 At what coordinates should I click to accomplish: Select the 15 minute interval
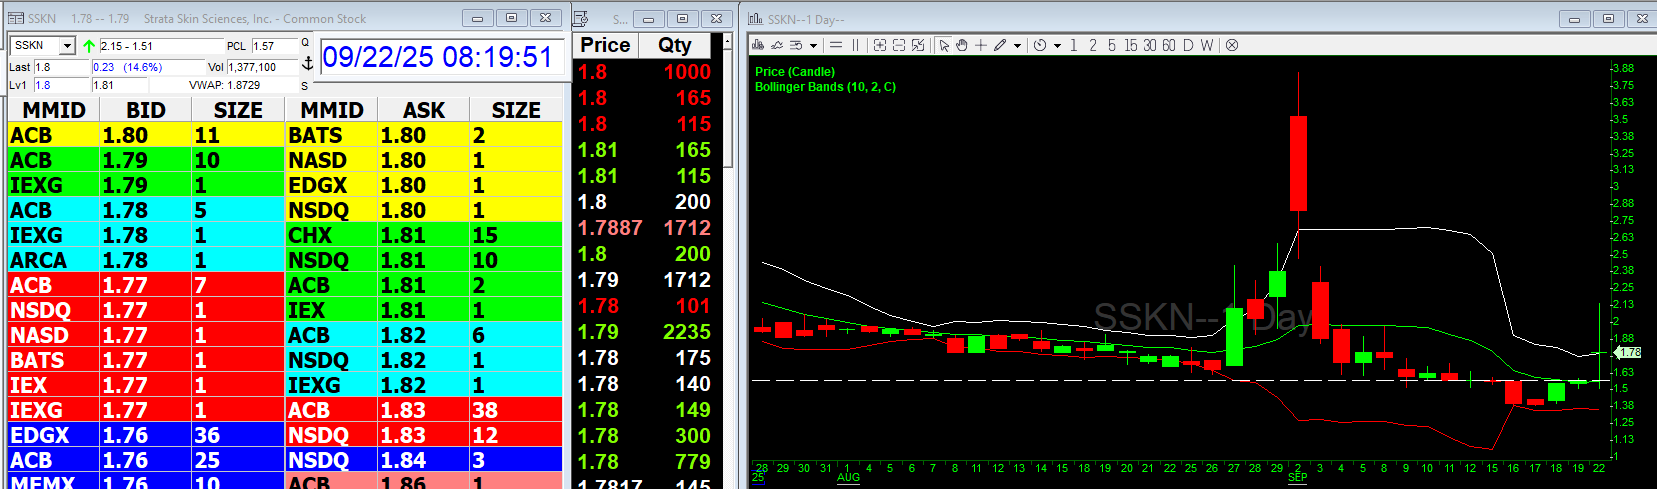point(1130,45)
